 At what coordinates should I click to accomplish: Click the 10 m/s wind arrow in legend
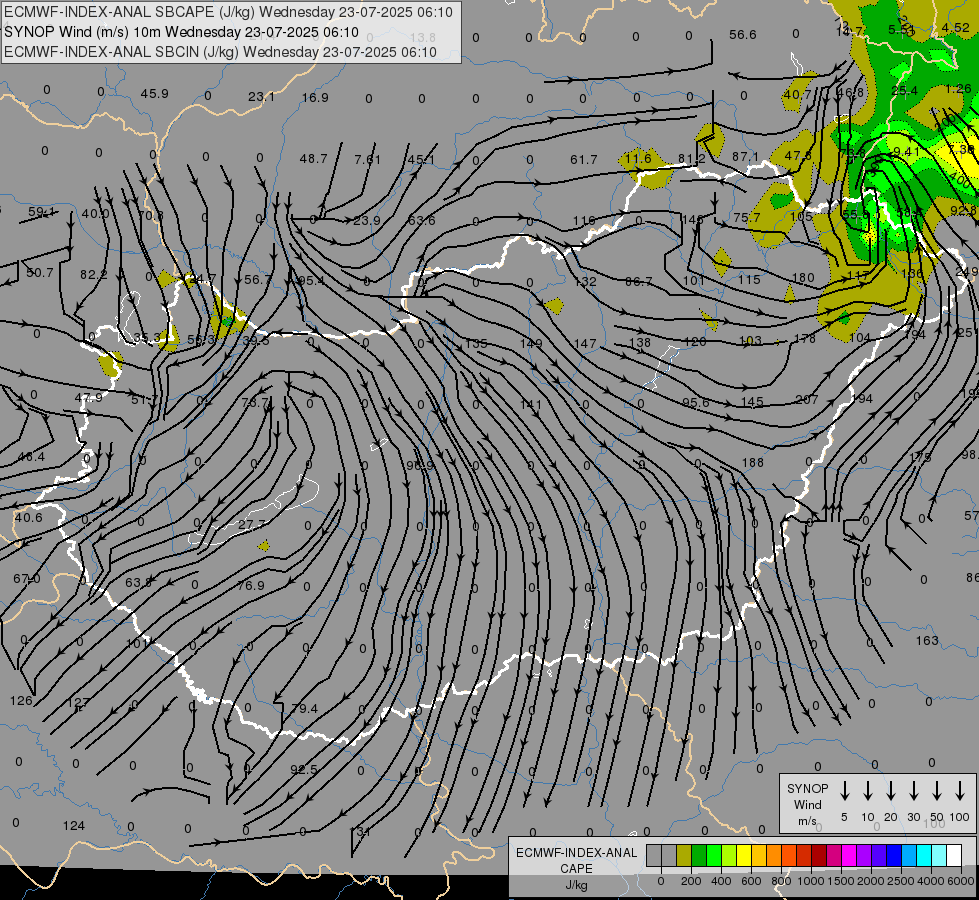[x=867, y=791]
